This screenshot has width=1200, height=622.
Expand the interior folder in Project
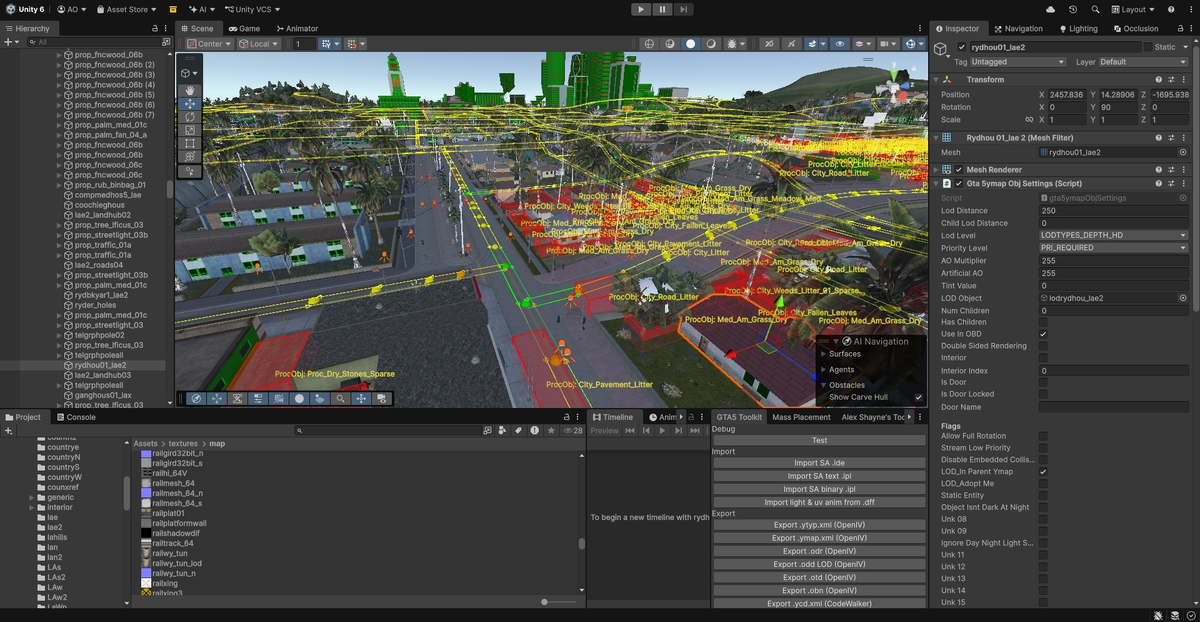point(31,507)
